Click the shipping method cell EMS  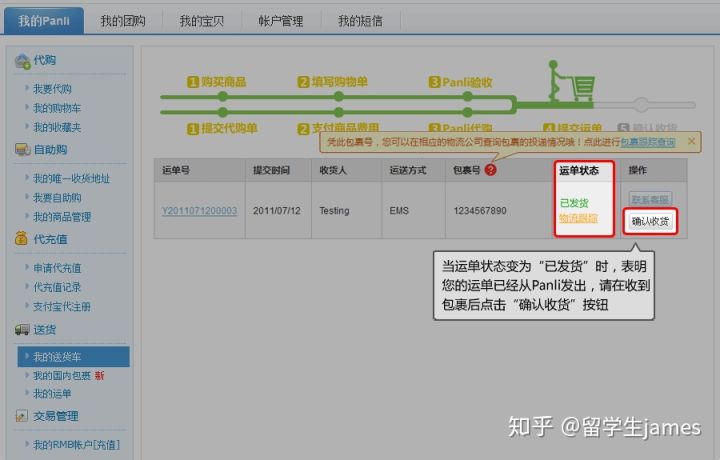[x=399, y=211]
